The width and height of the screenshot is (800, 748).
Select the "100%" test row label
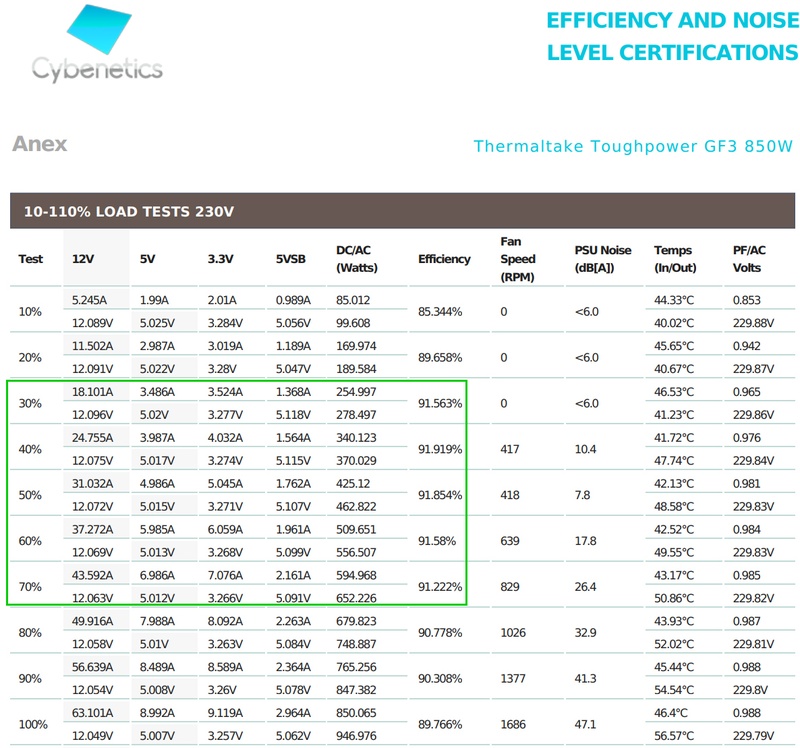click(x=33, y=725)
